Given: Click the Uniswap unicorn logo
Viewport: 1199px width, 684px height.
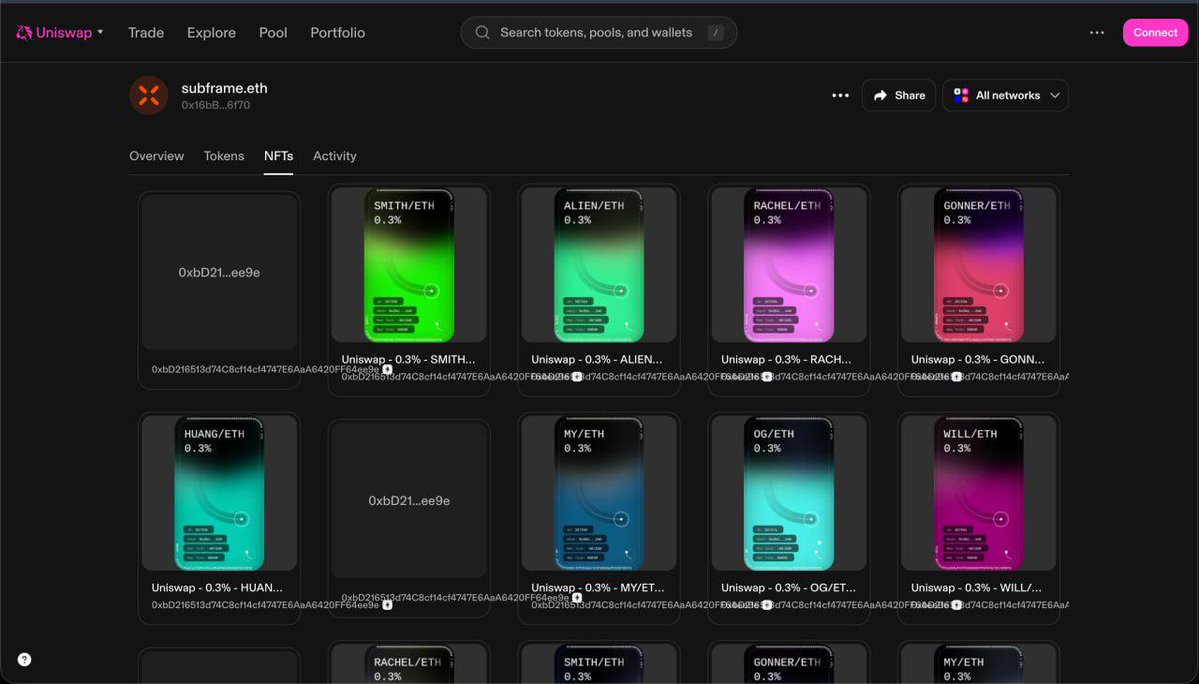Looking at the screenshot, I should coord(24,32).
